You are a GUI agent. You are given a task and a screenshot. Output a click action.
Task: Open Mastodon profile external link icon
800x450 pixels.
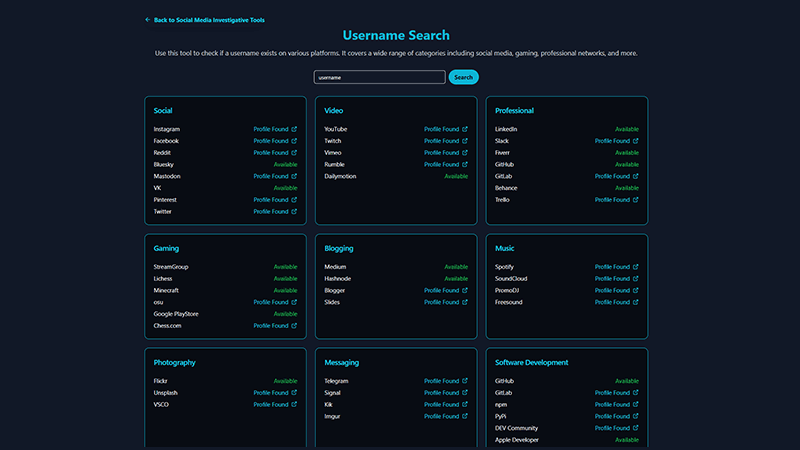(x=294, y=176)
